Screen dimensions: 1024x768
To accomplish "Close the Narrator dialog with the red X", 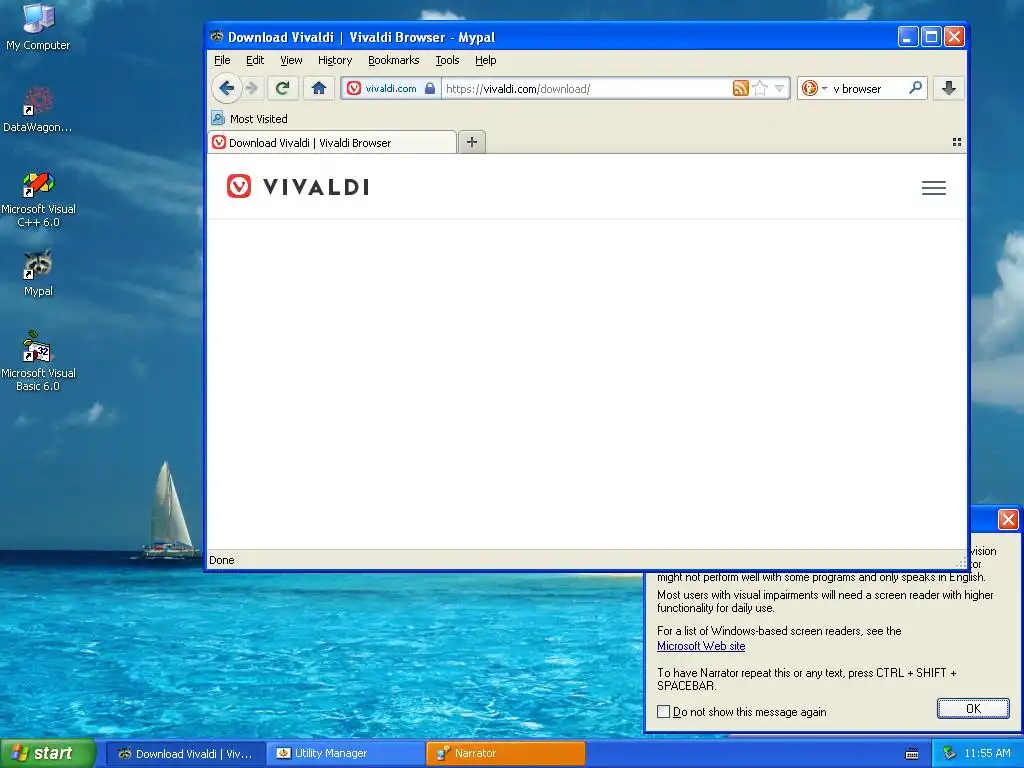I will coord(1008,520).
